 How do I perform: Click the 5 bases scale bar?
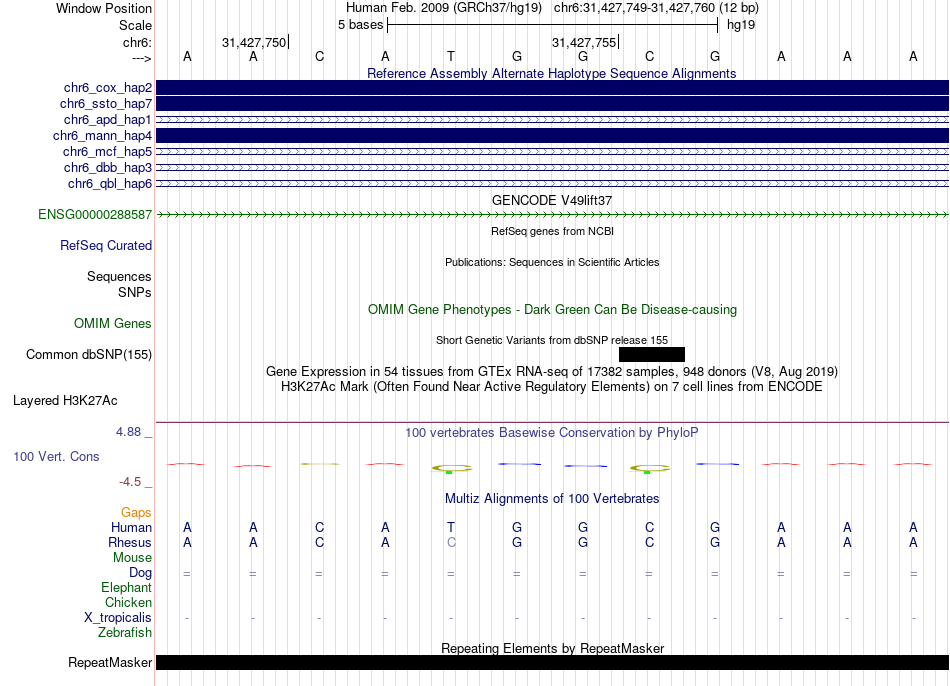(553, 25)
